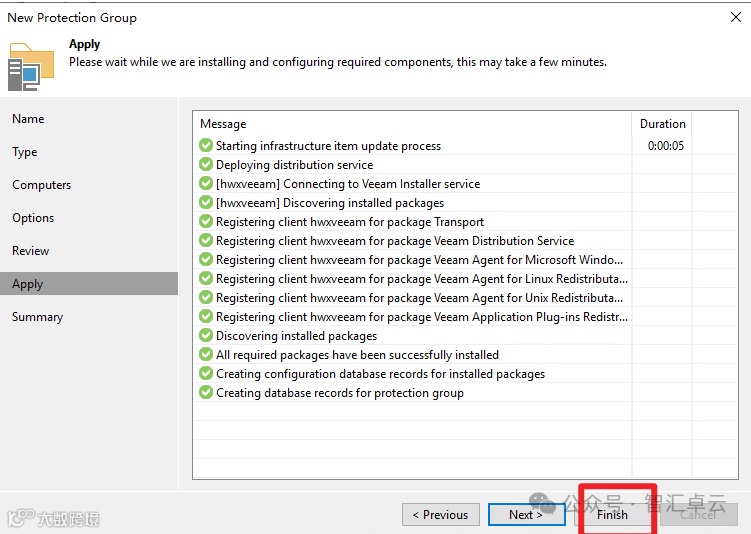
Task: Select row for Veeam Agent for Microsoft Windo...
Action: [x=420, y=260]
